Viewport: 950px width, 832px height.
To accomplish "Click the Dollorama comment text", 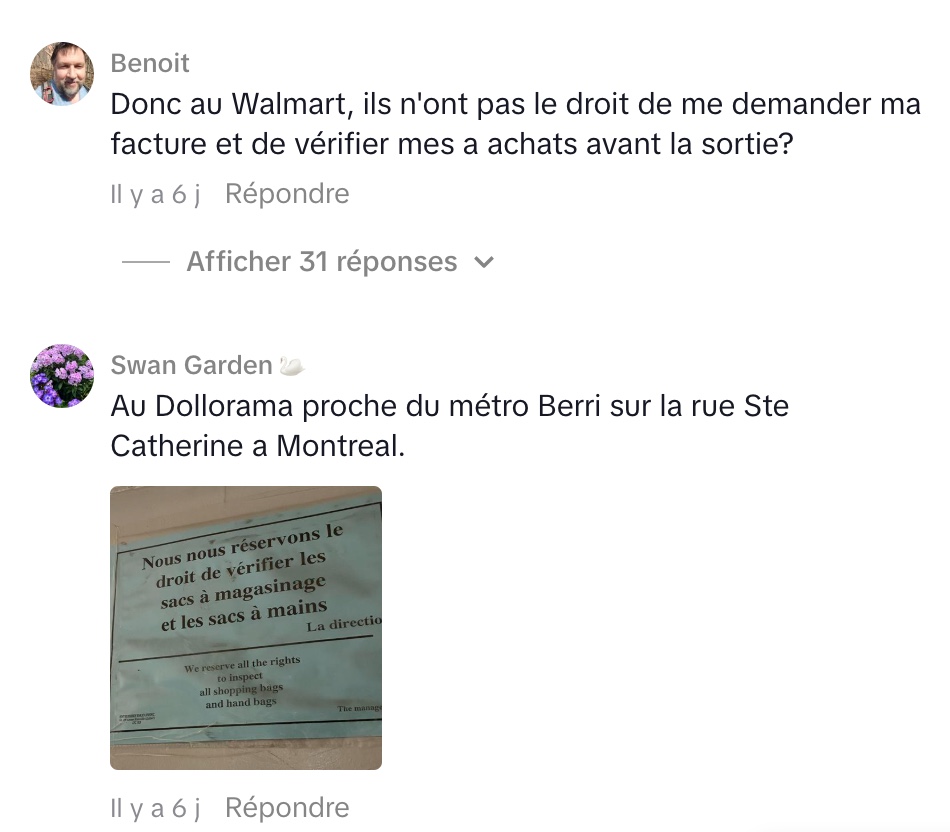I will pyautogui.click(x=450, y=425).
